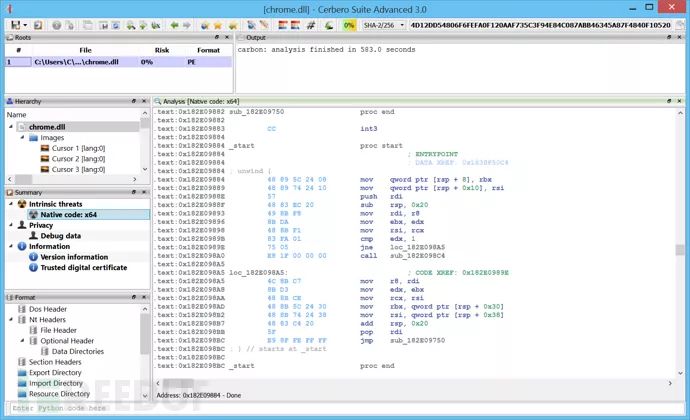Collapse the Nt Headers tree node
690x420 pixels.
click(12, 320)
